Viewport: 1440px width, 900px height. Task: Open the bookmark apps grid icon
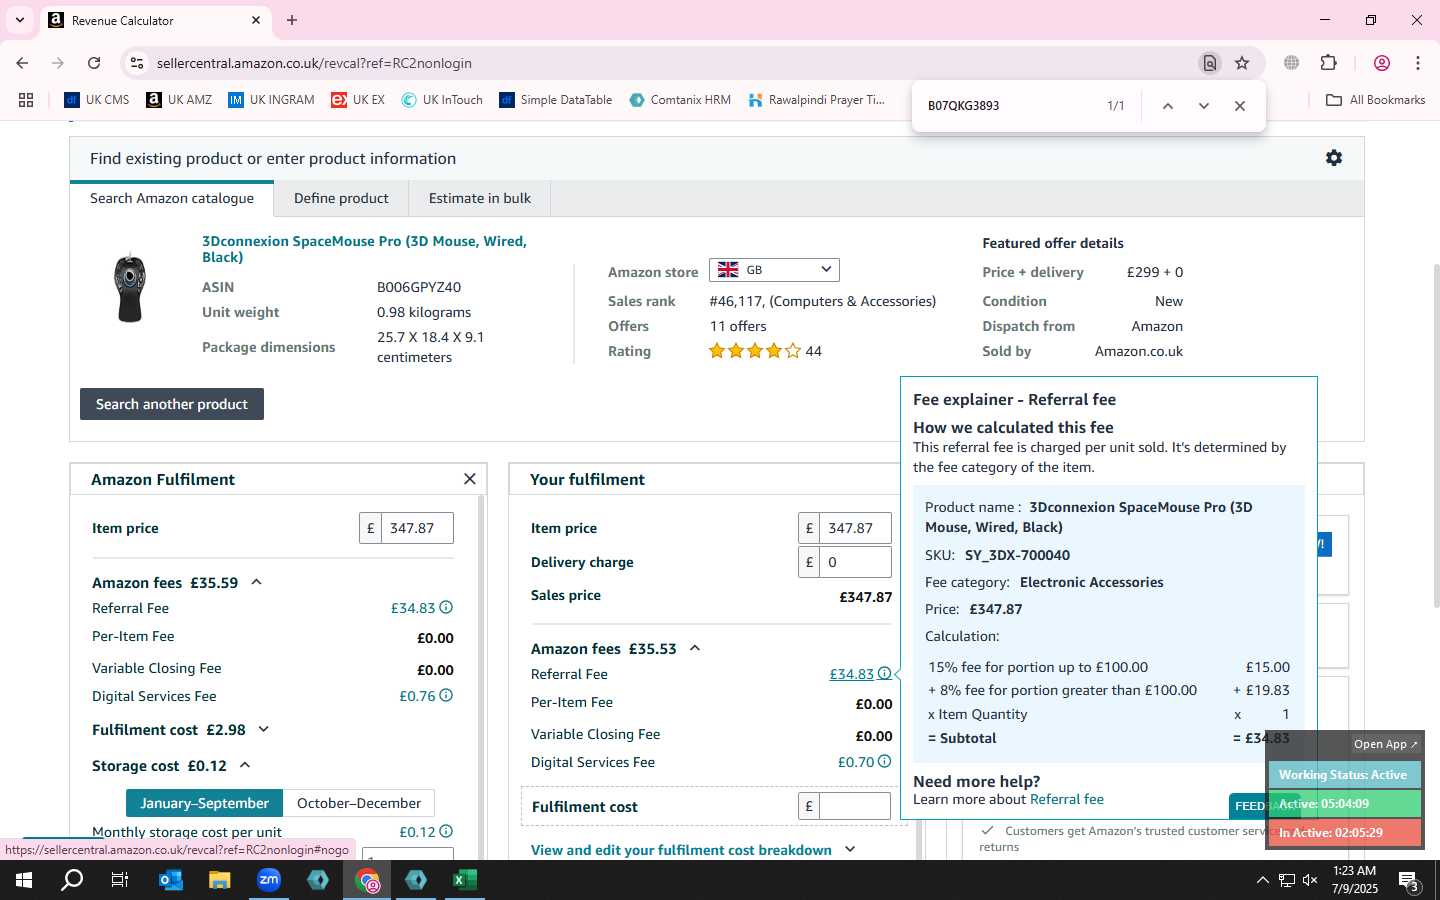26,100
